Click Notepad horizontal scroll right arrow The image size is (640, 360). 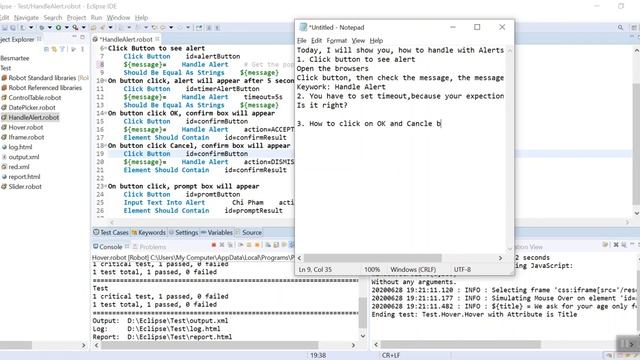point(500,258)
